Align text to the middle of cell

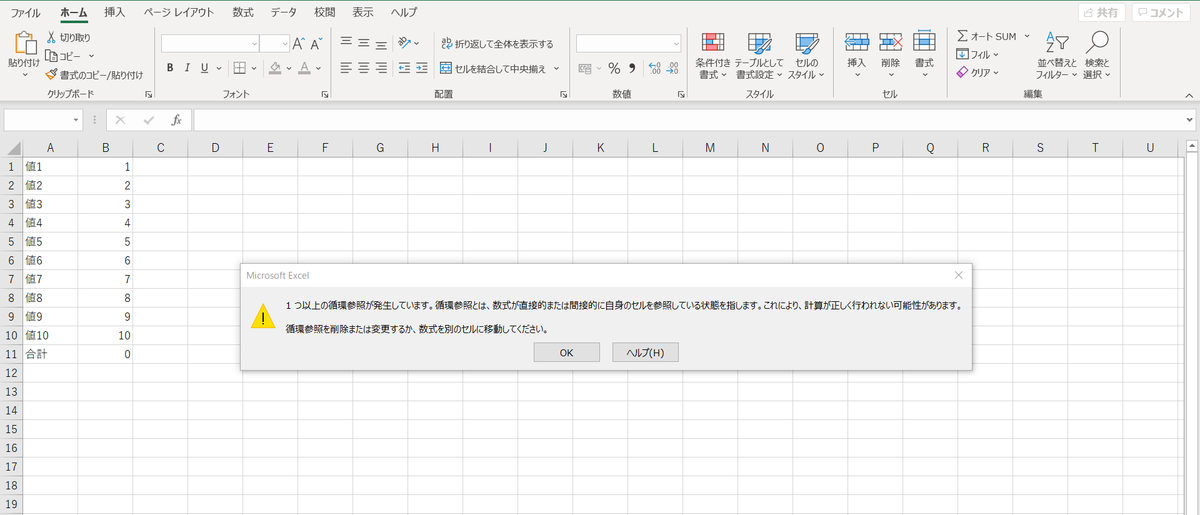365,43
